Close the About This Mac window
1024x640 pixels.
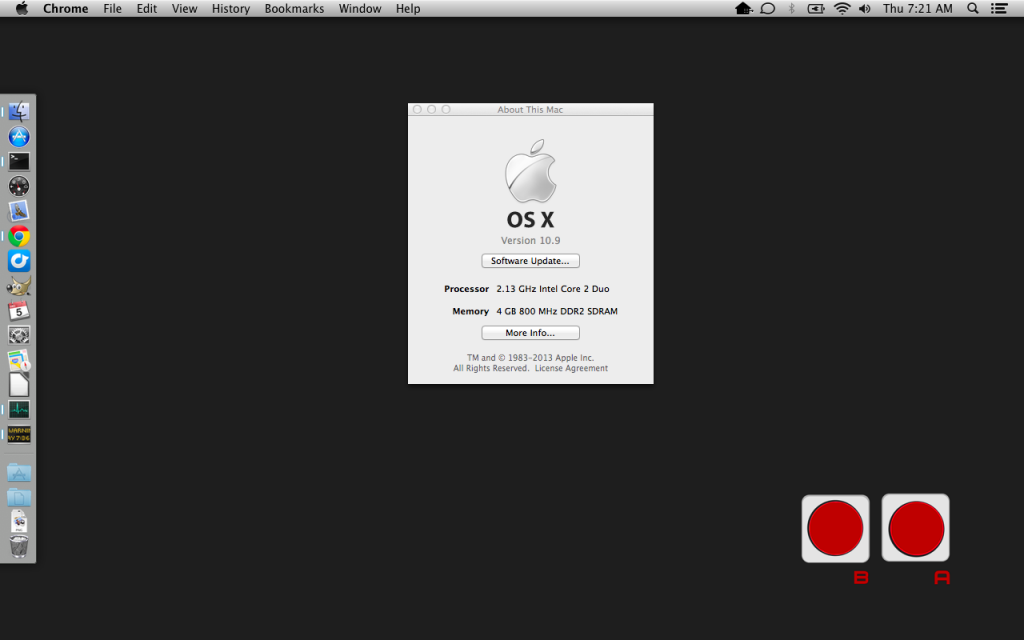pyautogui.click(x=417, y=110)
